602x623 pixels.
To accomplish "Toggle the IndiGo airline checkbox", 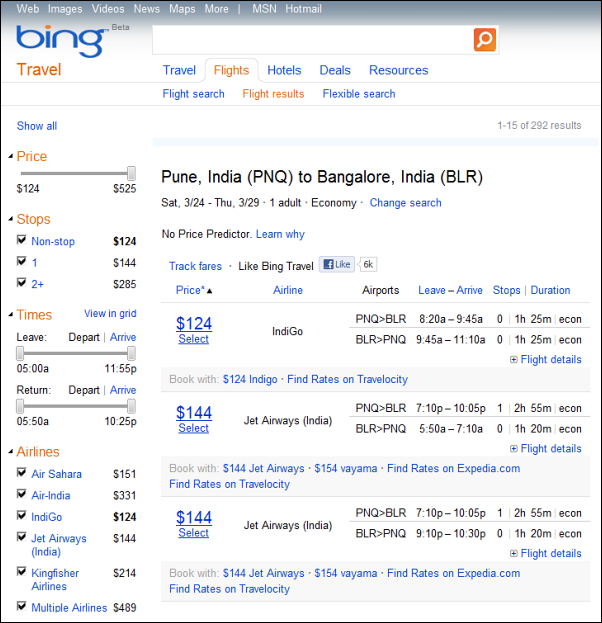I will pyautogui.click(x=21, y=515).
